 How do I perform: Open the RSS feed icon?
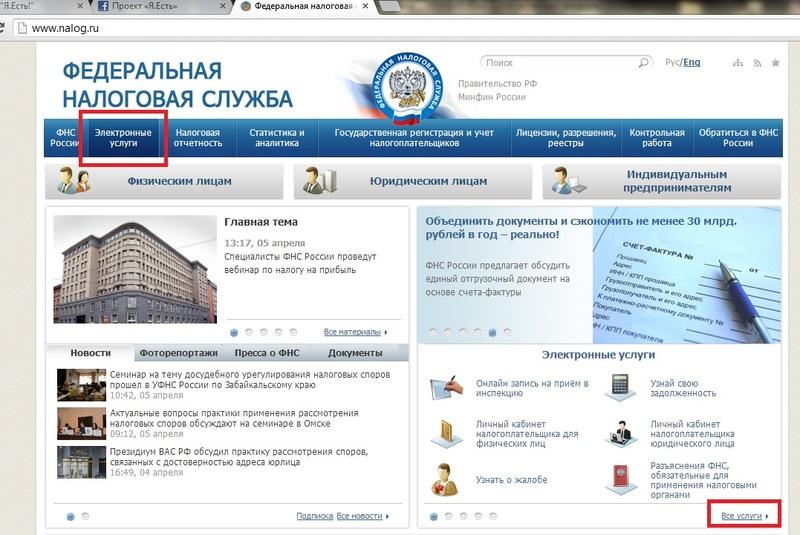[x=756, y=63]
